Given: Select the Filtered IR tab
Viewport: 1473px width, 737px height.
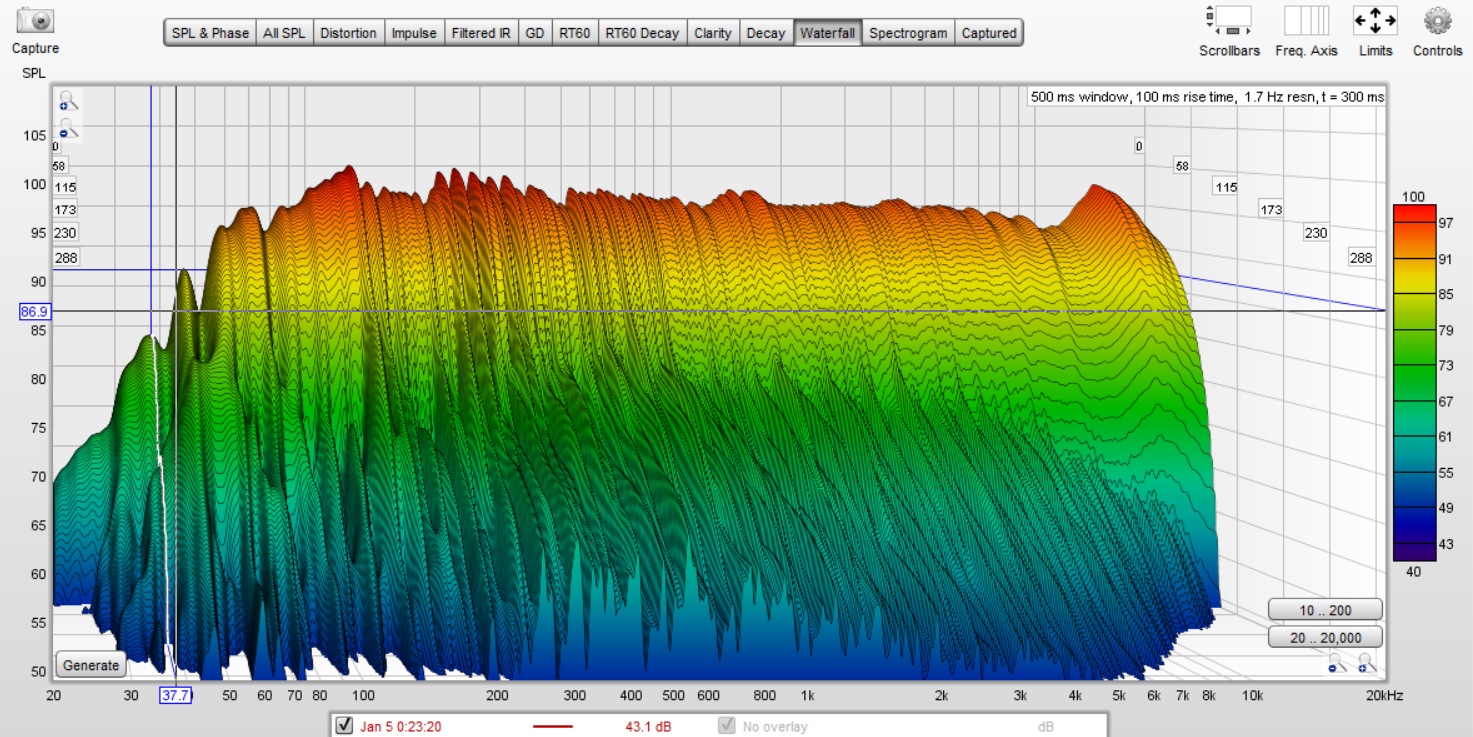Looking at the screenshot, I should pos(481,33).
